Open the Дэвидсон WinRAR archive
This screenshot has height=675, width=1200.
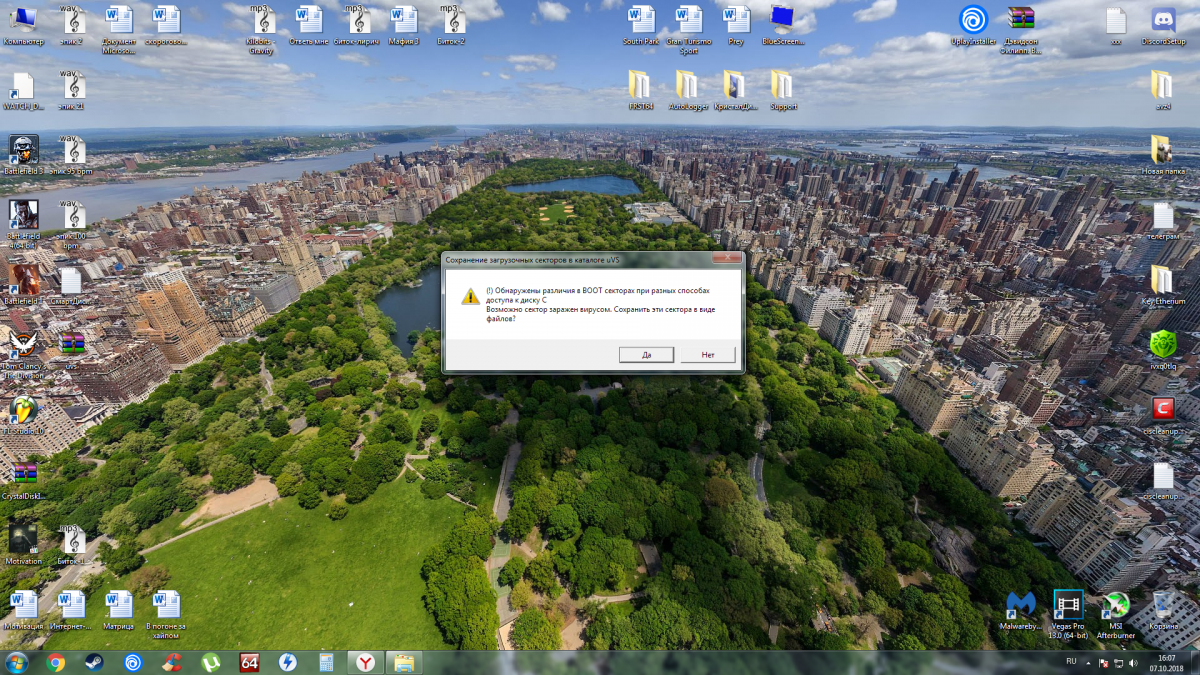[x=1020, y=28]
